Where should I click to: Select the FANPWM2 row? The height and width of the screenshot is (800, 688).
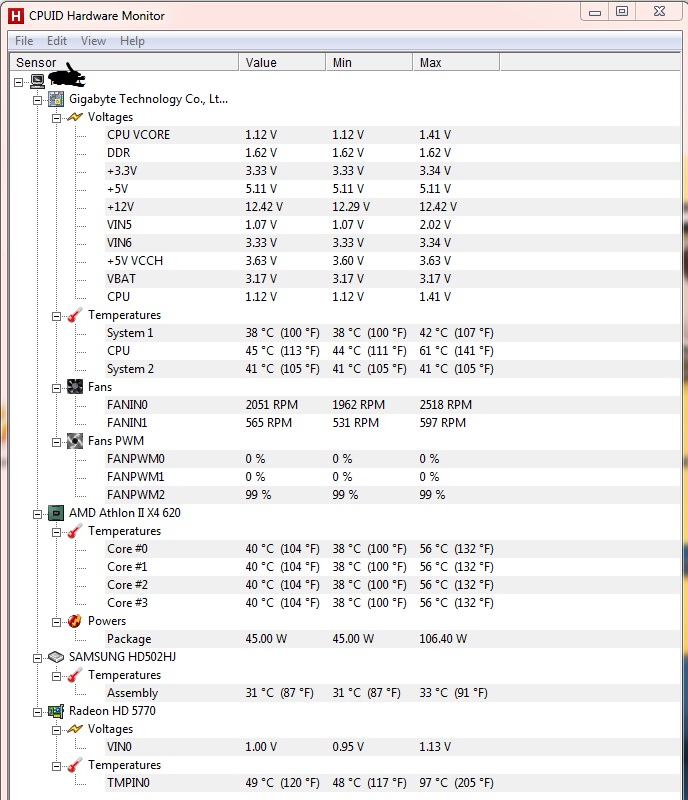(x=392, y=494)
